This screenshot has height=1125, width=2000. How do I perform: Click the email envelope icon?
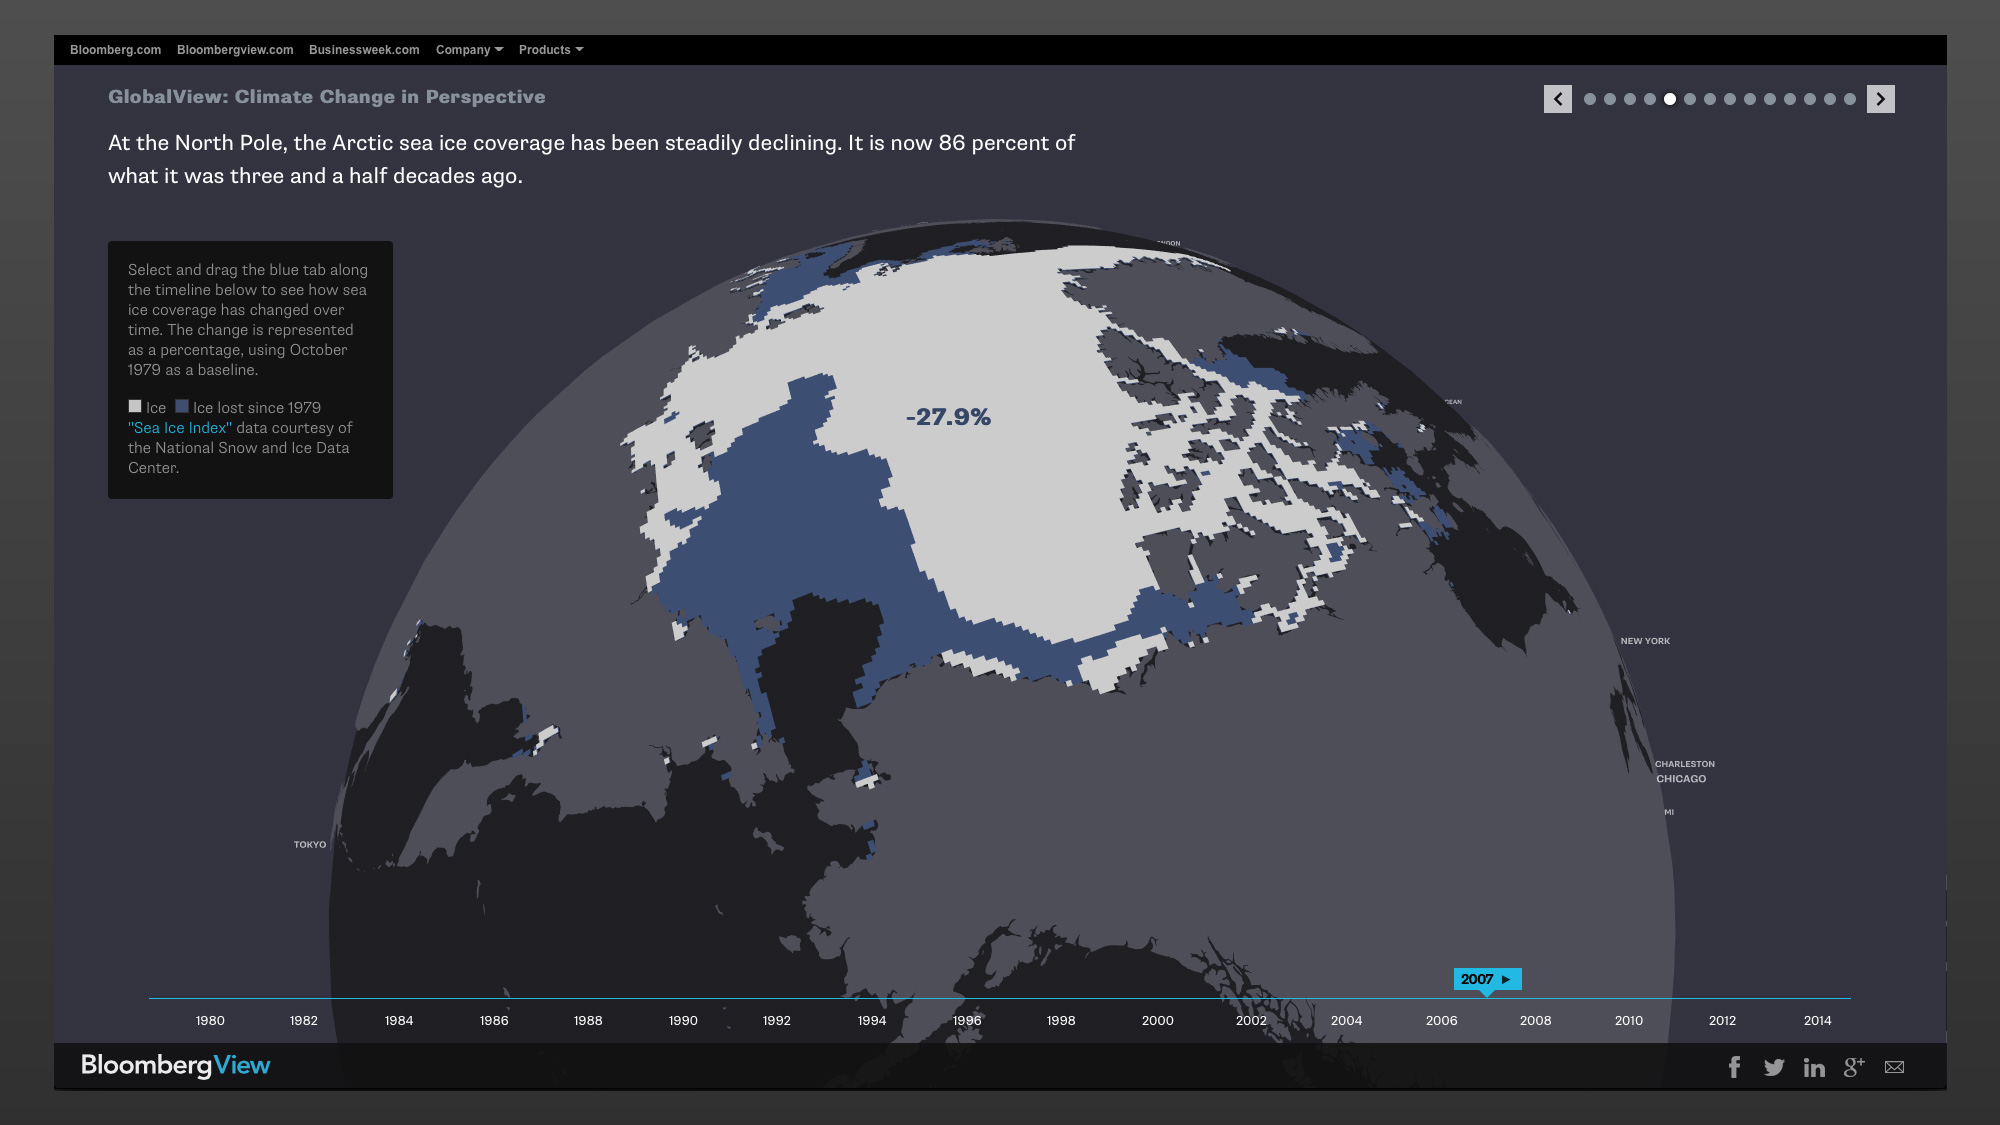1894,1067
